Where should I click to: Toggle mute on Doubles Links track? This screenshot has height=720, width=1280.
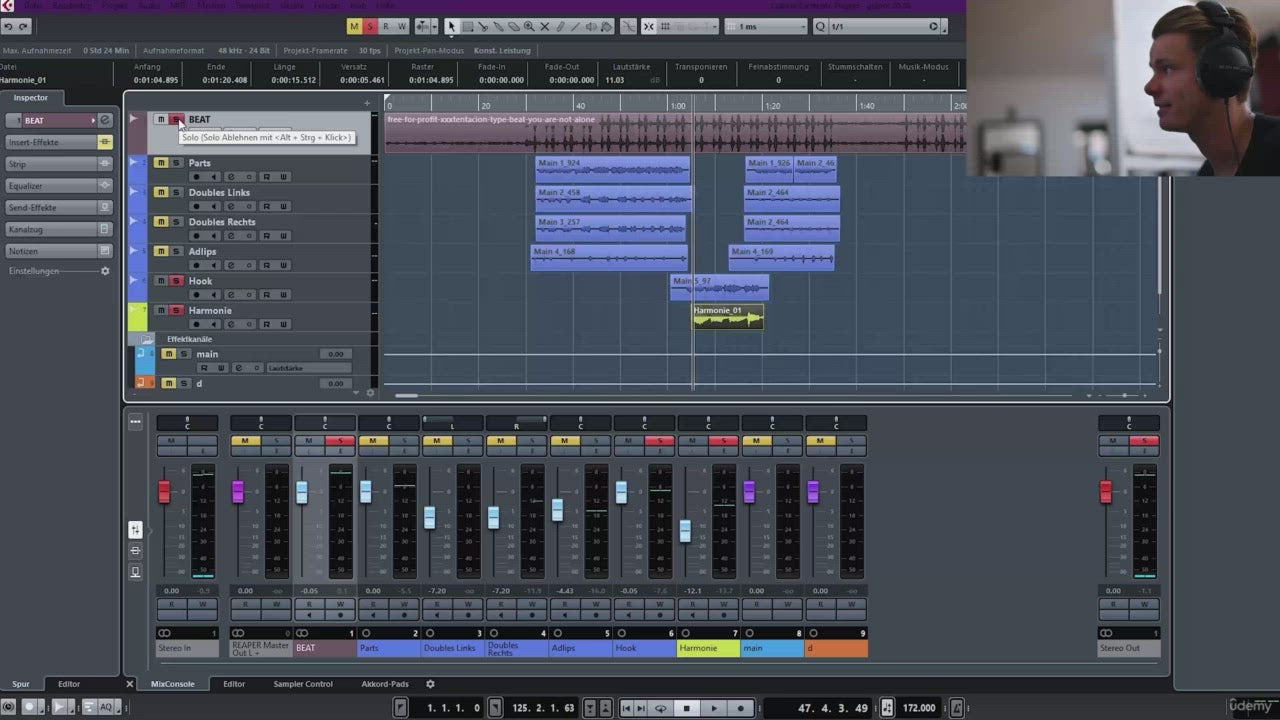160,193
